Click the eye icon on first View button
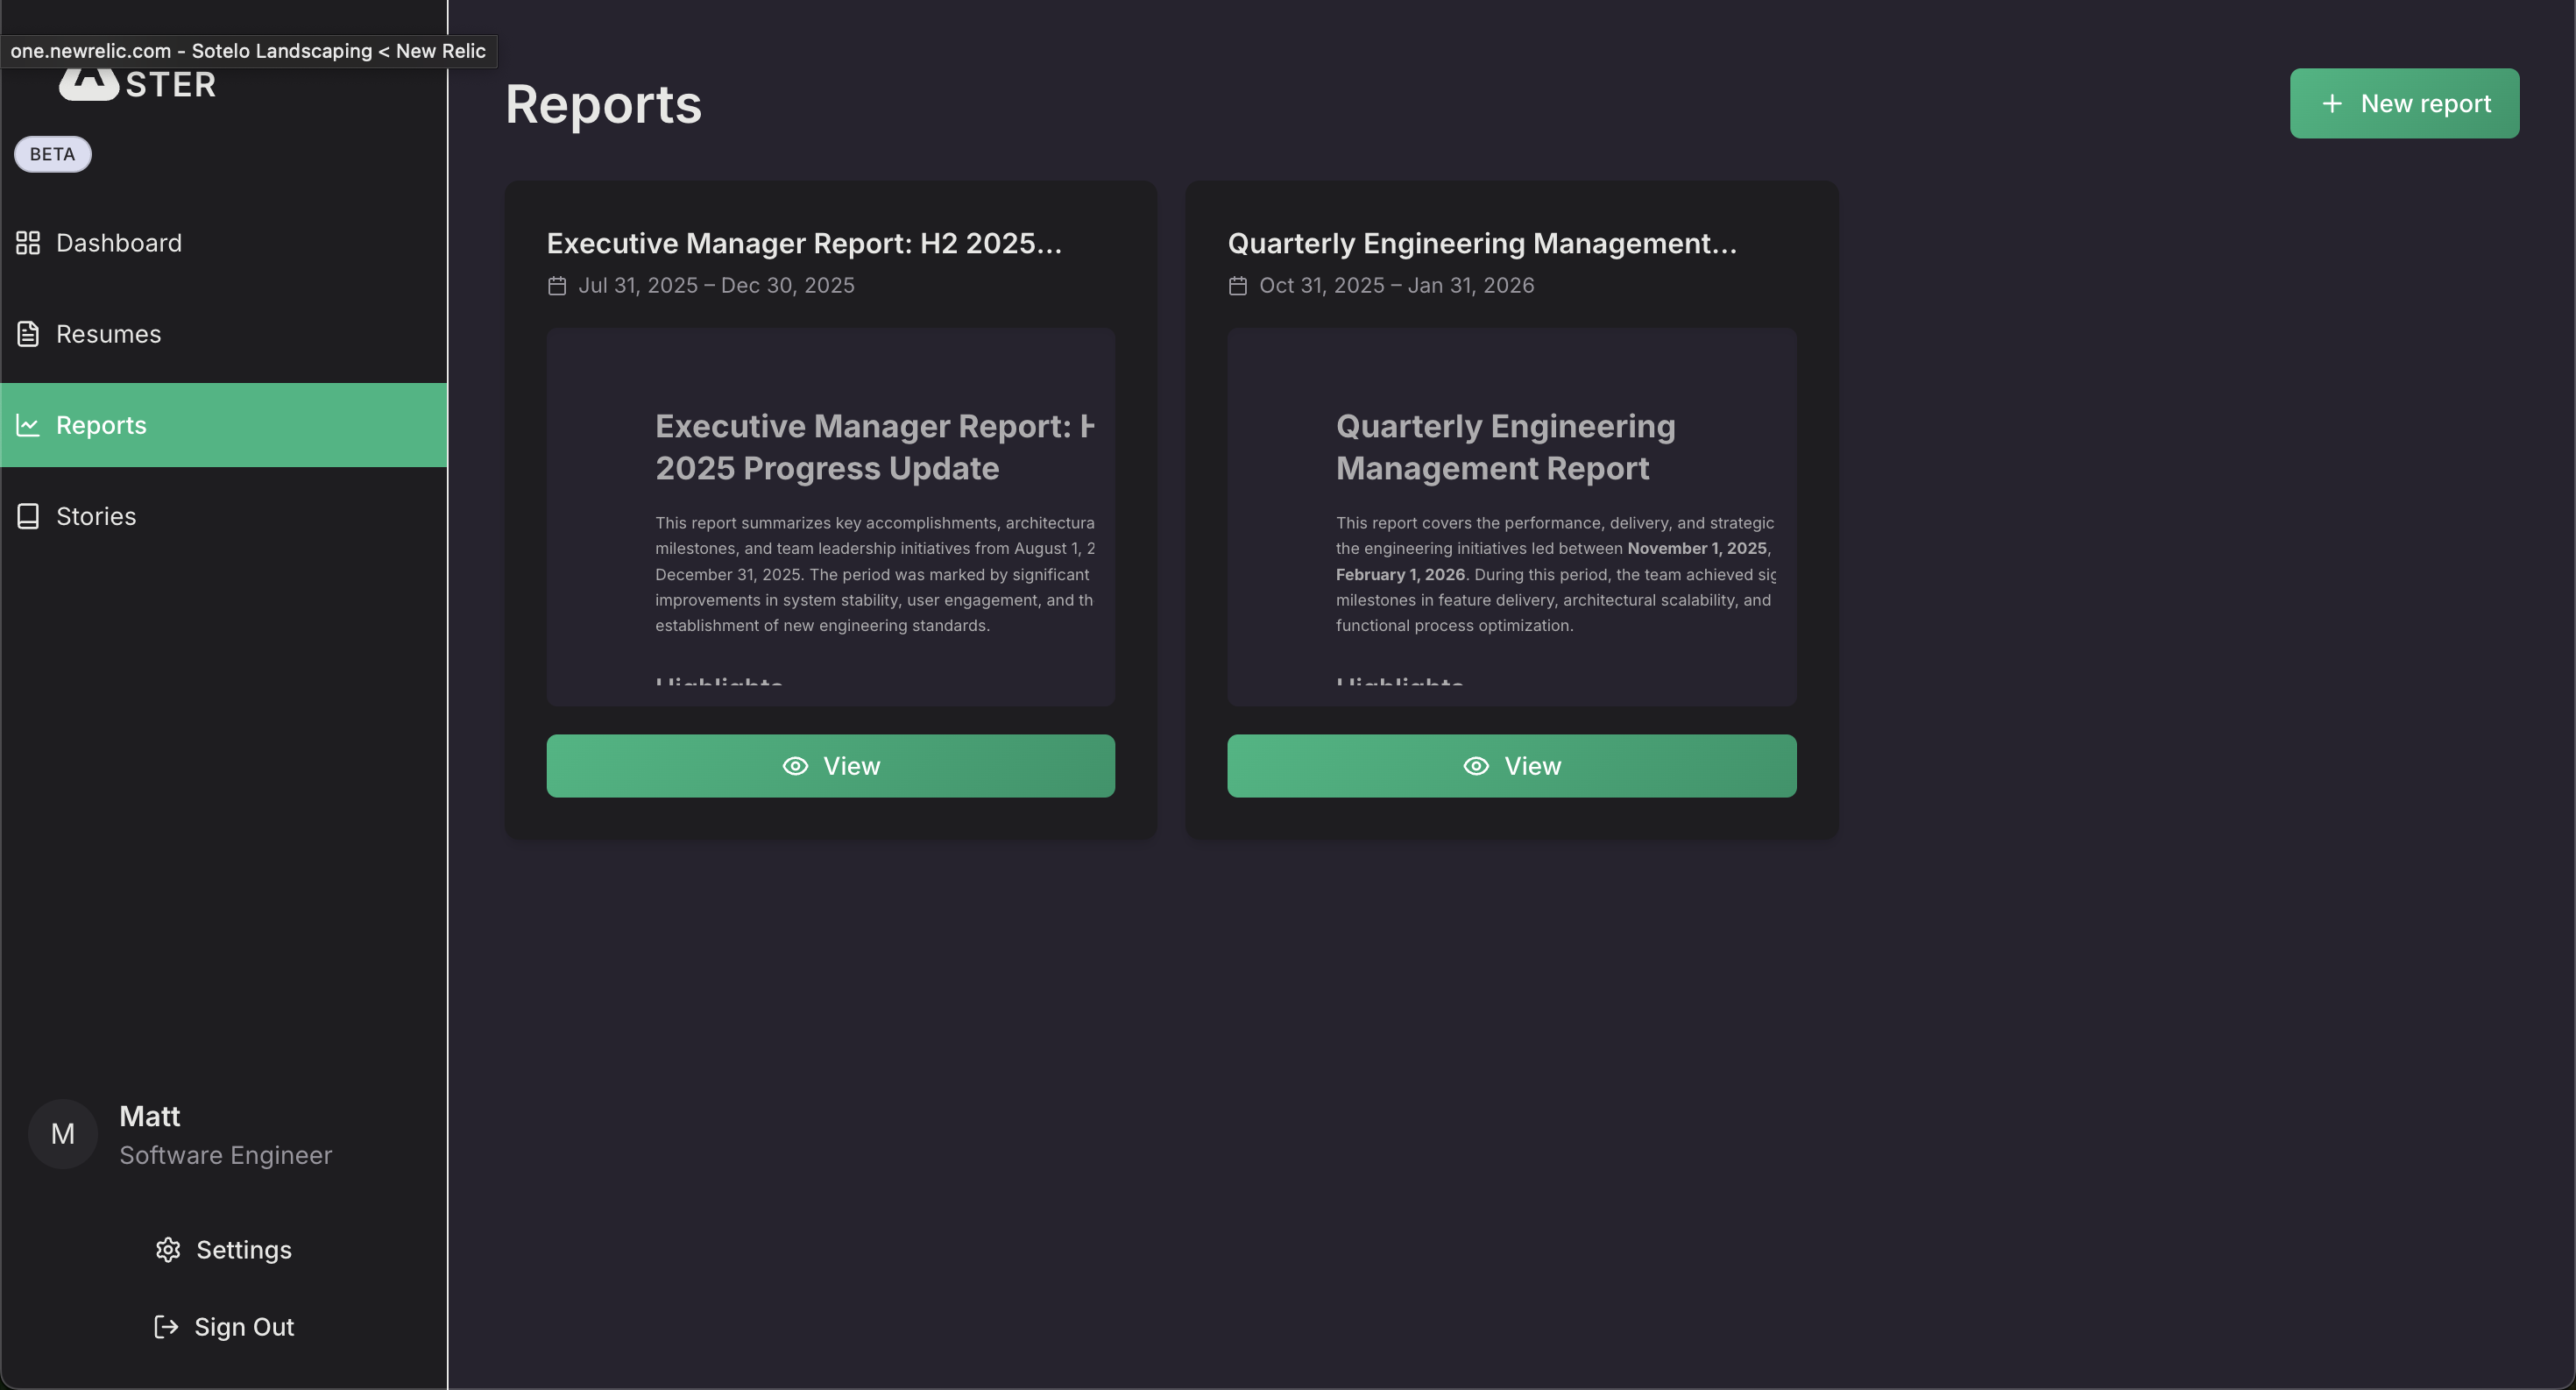 pyautogui.click(x=795, y=766)
